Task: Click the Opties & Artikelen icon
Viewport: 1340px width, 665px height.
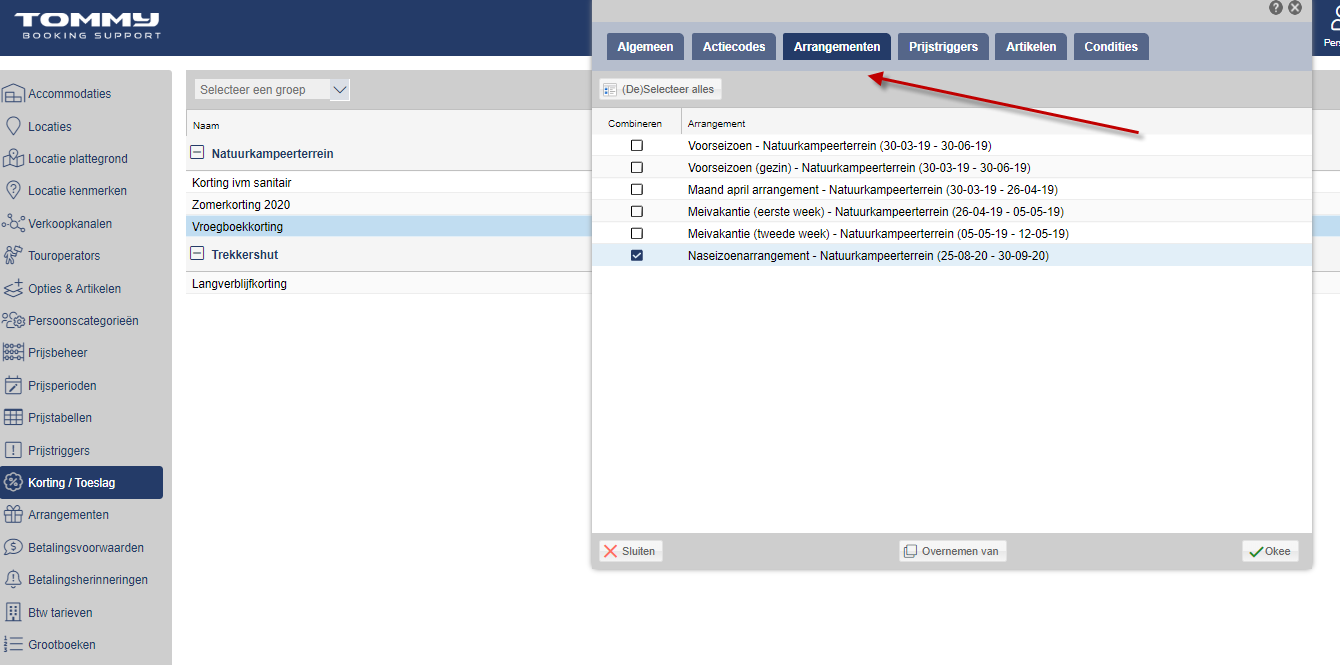Action: 13,288
